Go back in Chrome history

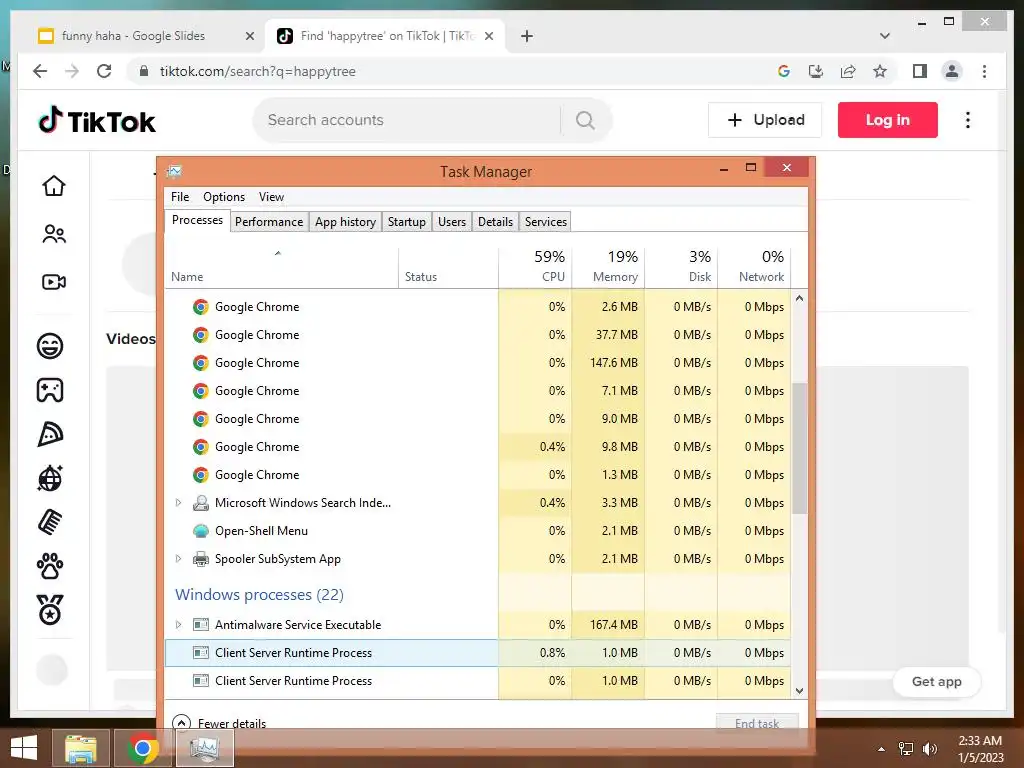coord(40,71)
